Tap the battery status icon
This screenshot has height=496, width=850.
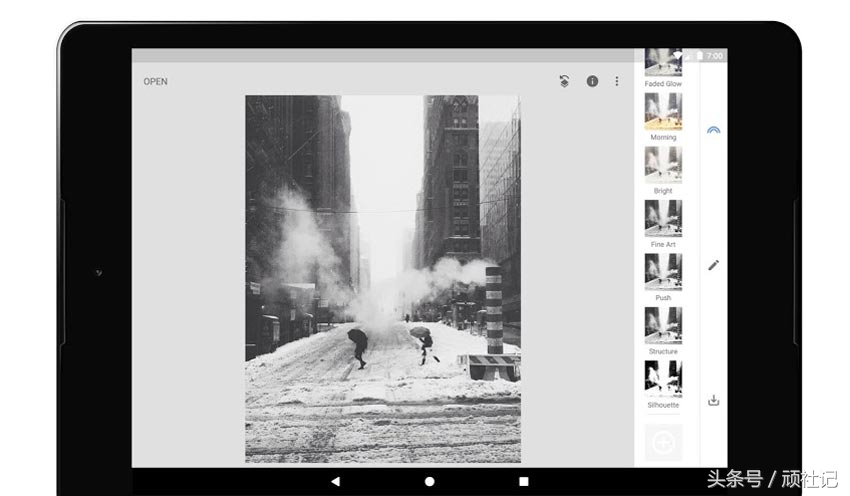(698, 56)
